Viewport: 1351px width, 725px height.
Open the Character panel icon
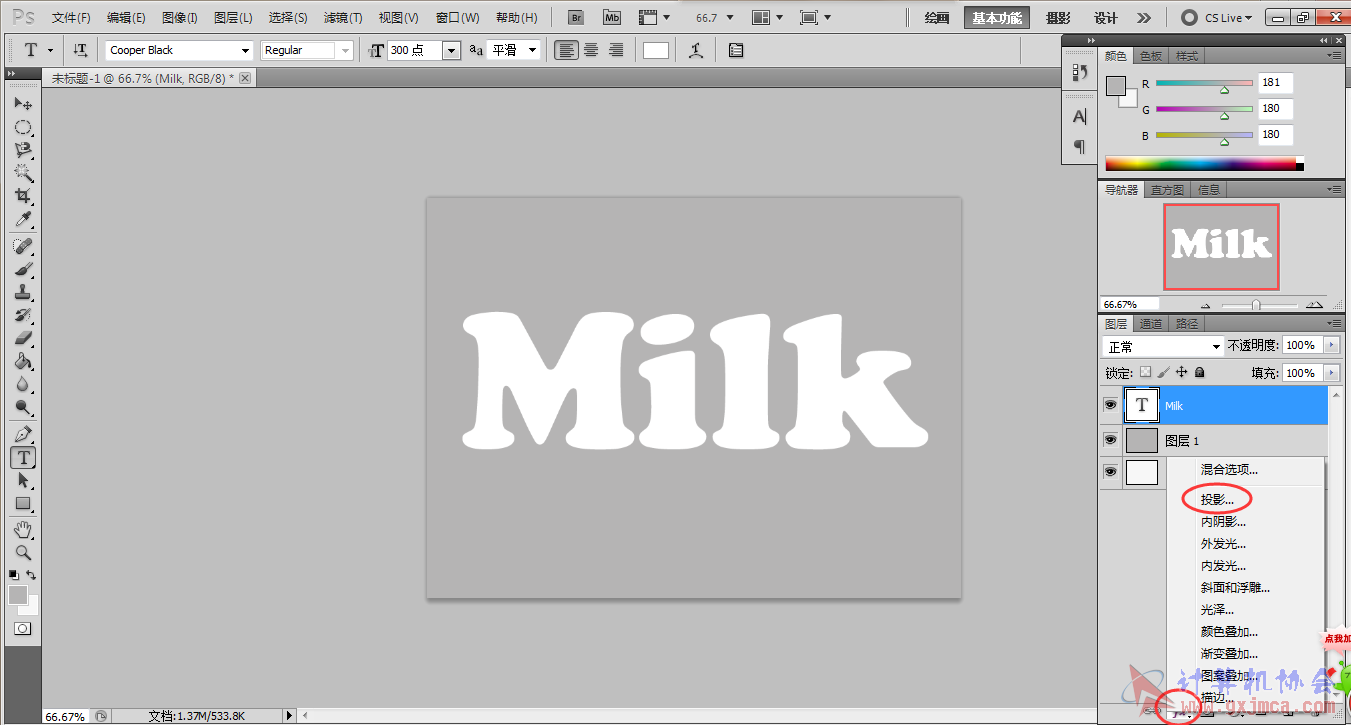pyautogui.click(x=1079, y=117)
